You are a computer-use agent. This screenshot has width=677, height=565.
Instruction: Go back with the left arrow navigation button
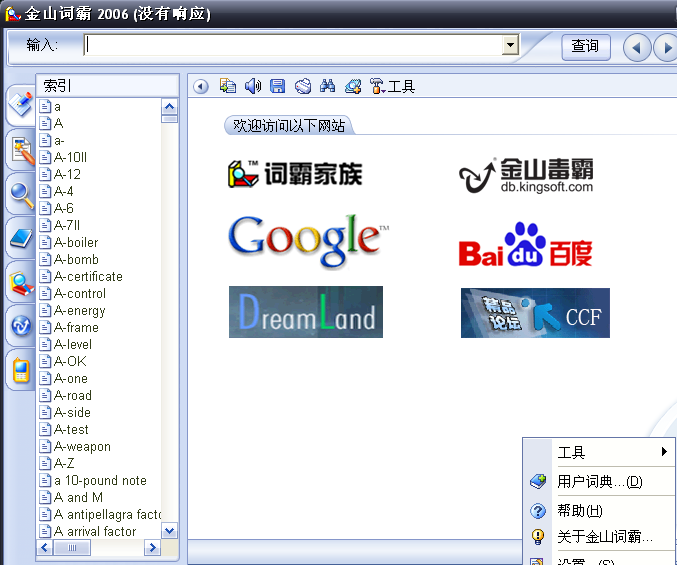click(637, 47)
